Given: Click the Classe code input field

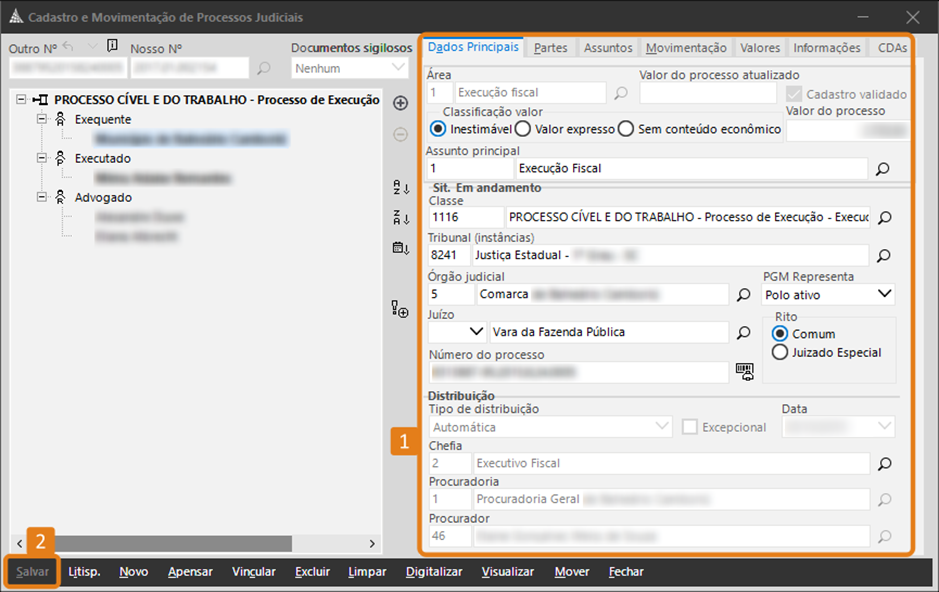Looking at the screenshot, I should coord(466,217).
